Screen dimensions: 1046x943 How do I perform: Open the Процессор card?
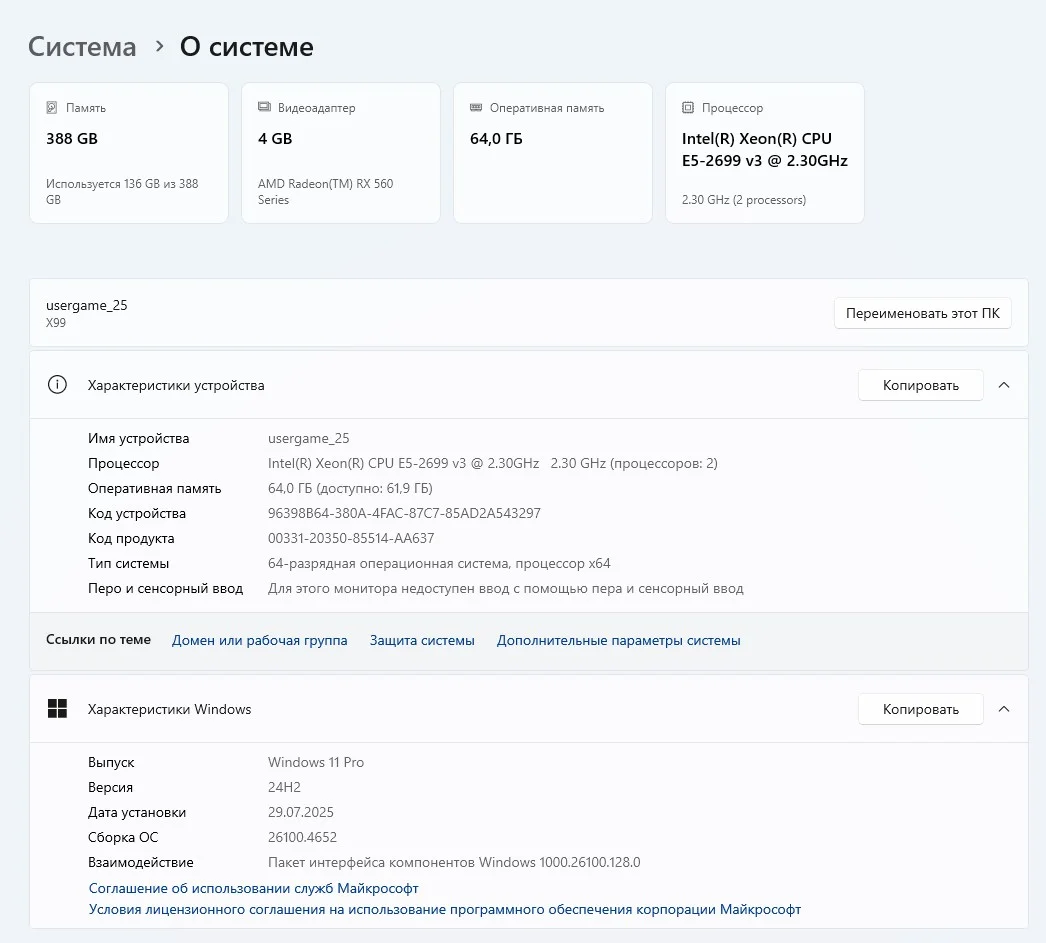(765, 153)
